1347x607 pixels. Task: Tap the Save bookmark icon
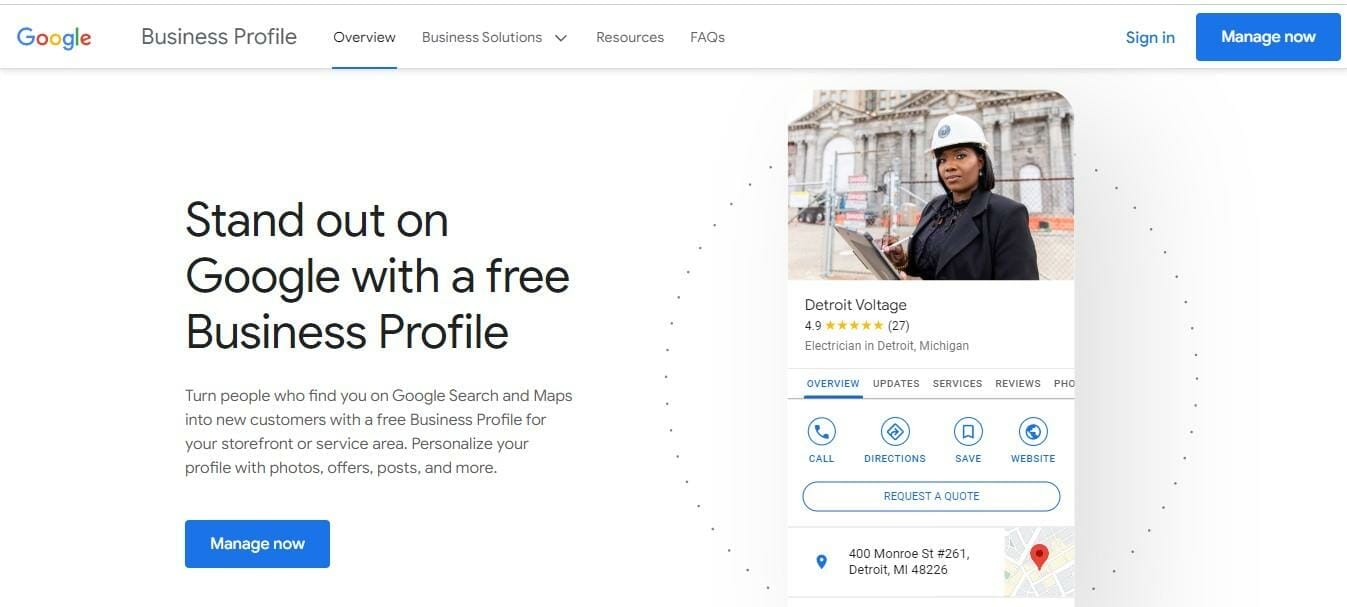[967, 432]
